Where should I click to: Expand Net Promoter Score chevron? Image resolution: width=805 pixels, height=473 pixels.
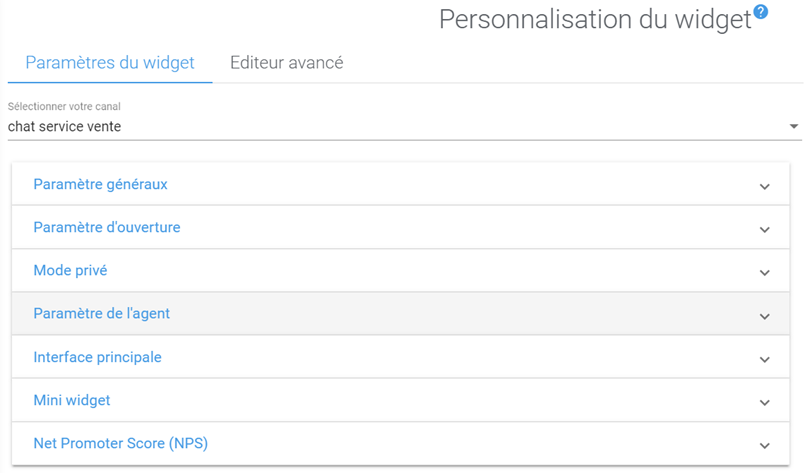click(764, 445)
